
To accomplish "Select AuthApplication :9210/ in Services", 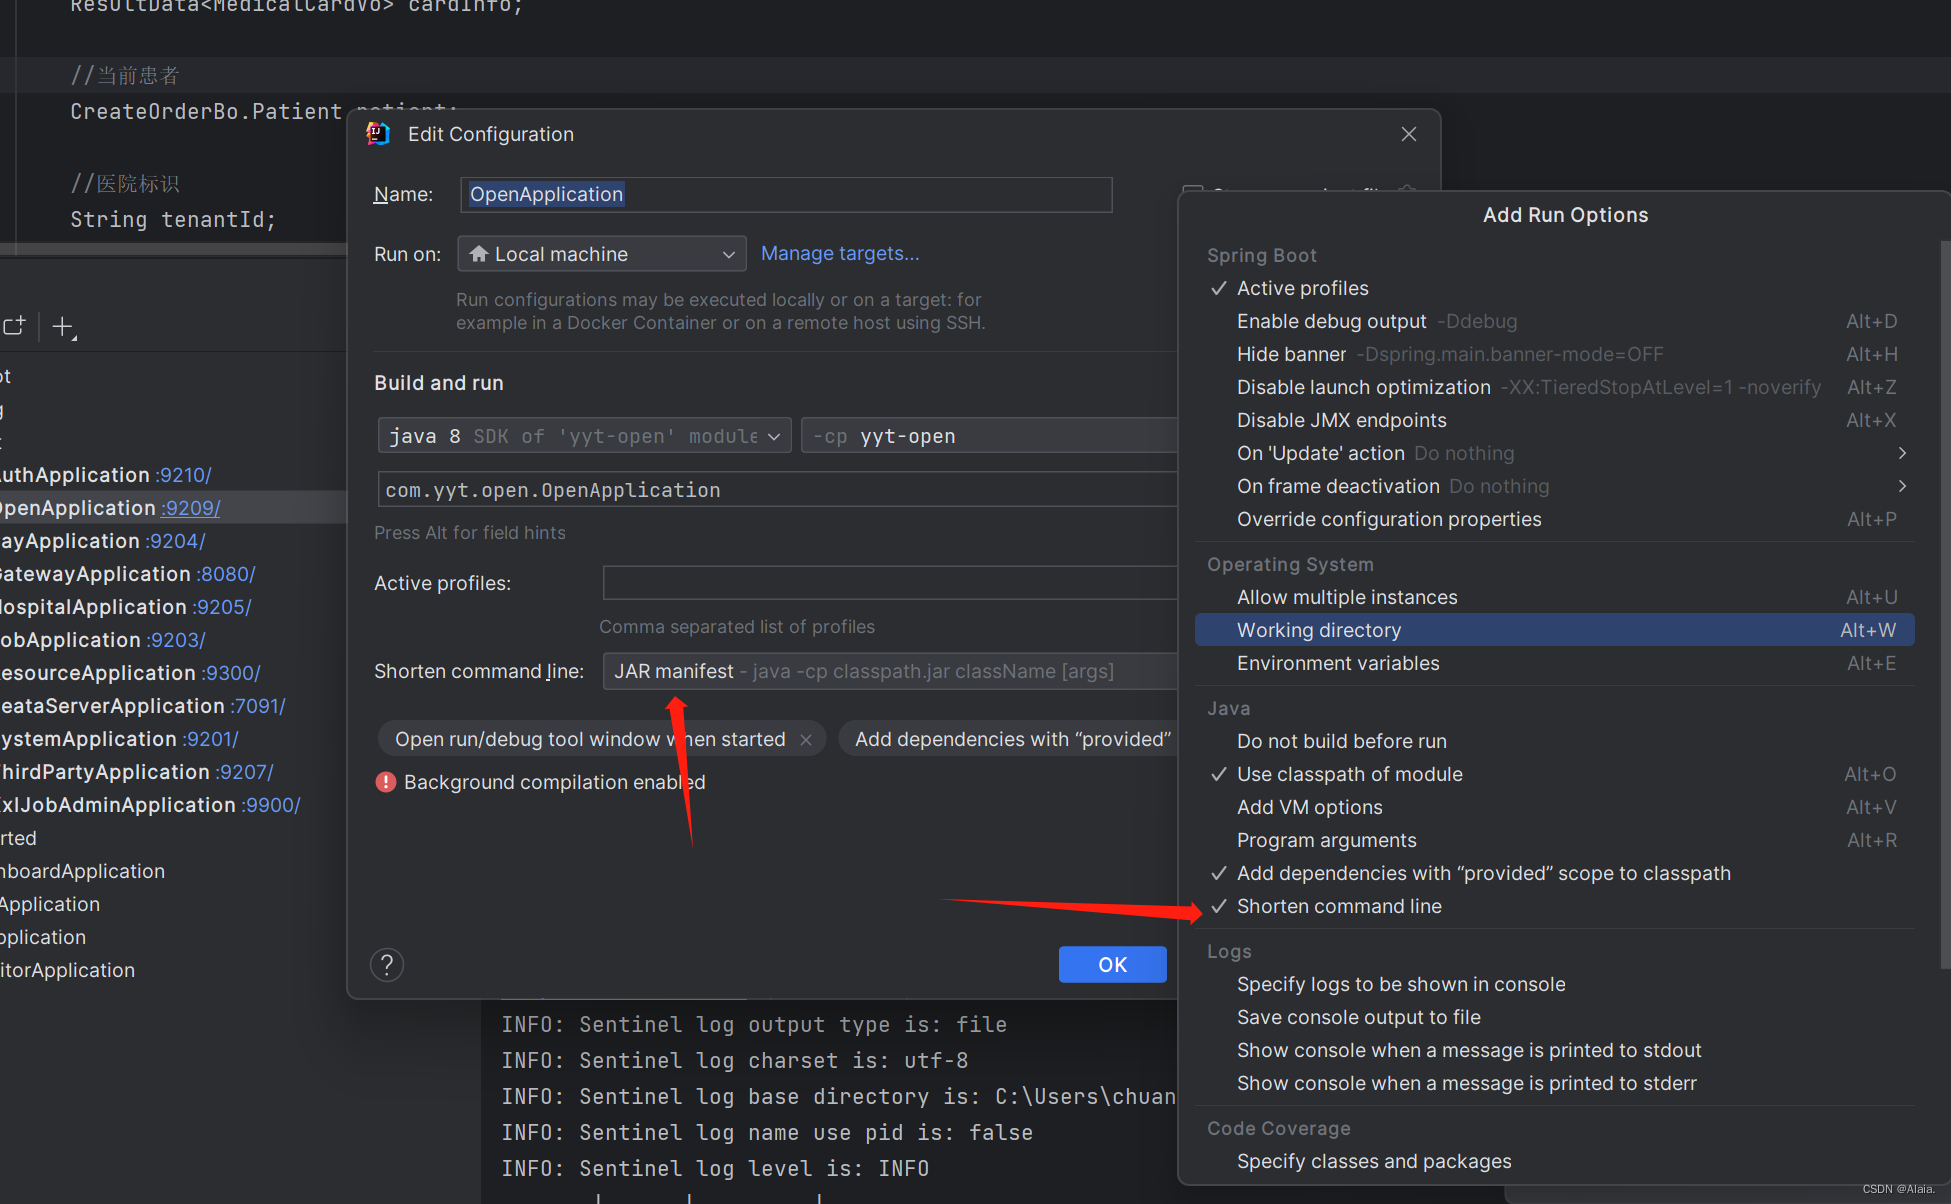I will tap(104, 475).
